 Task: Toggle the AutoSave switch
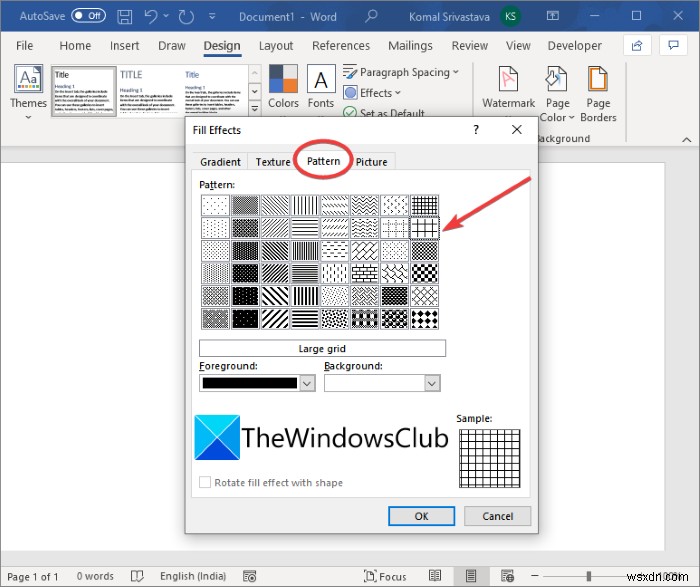(88, 16)
